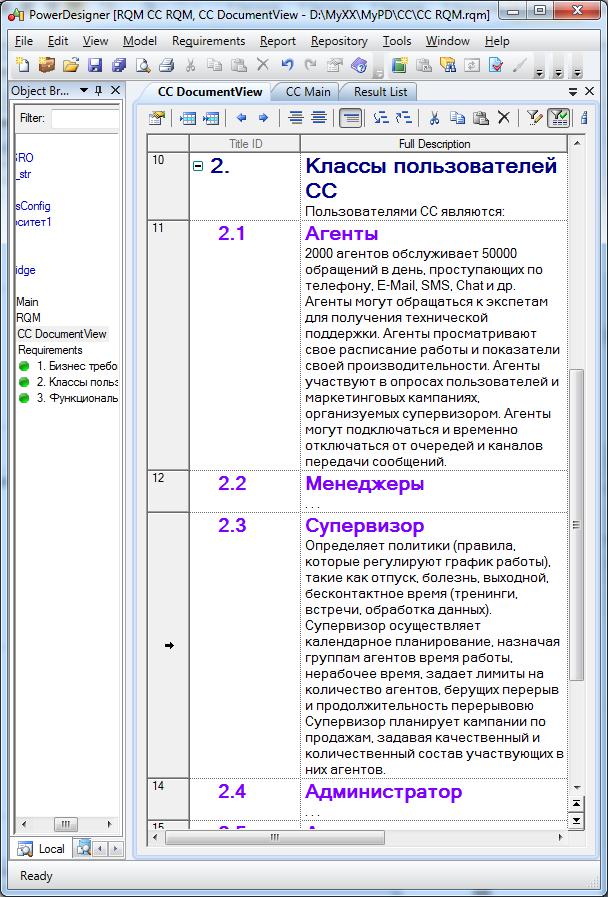Open the Report menu
The image size is (608, 897).
pos(277,41)
